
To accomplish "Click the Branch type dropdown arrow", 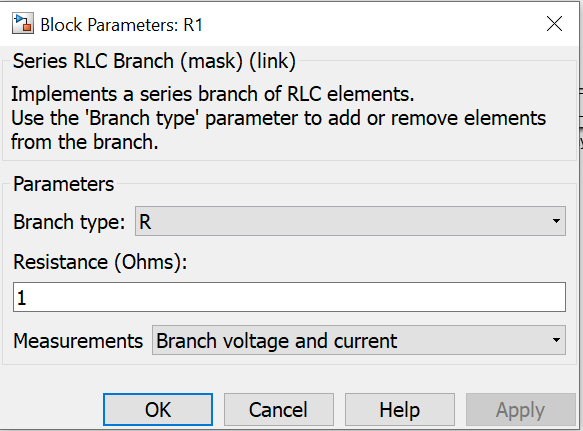I will pos(556,221).
